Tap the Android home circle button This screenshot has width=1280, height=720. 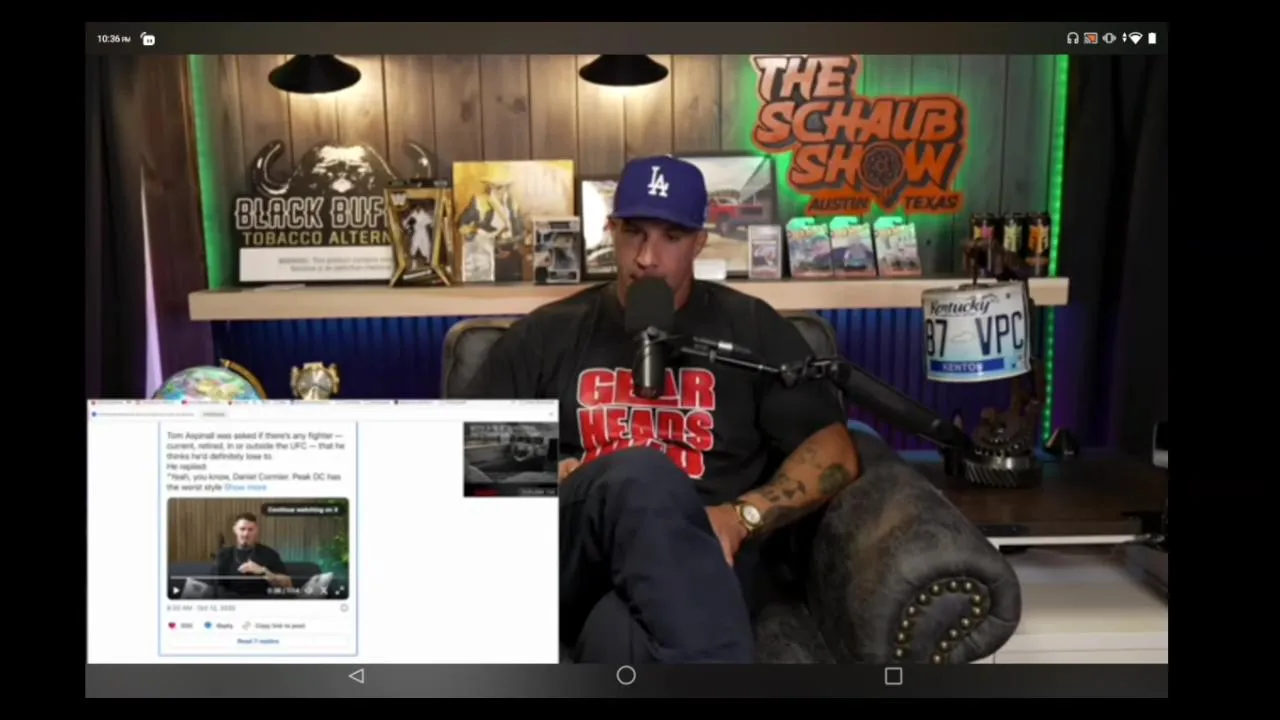(x=626, y=676)
